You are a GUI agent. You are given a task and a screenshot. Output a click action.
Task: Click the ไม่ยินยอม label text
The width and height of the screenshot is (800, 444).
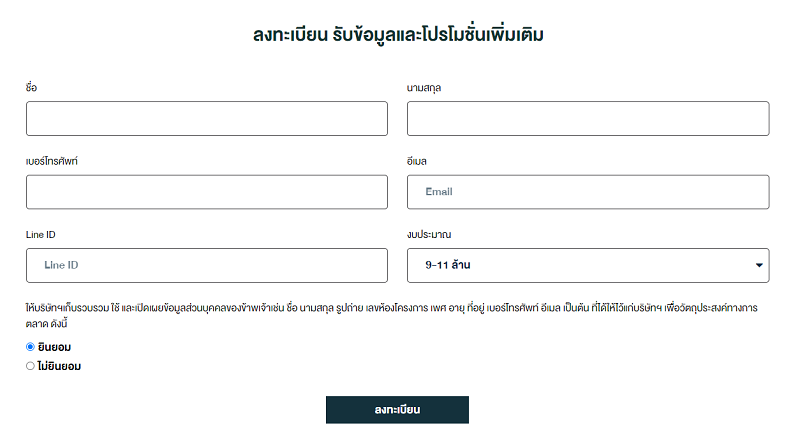click(x=59, y=366)
